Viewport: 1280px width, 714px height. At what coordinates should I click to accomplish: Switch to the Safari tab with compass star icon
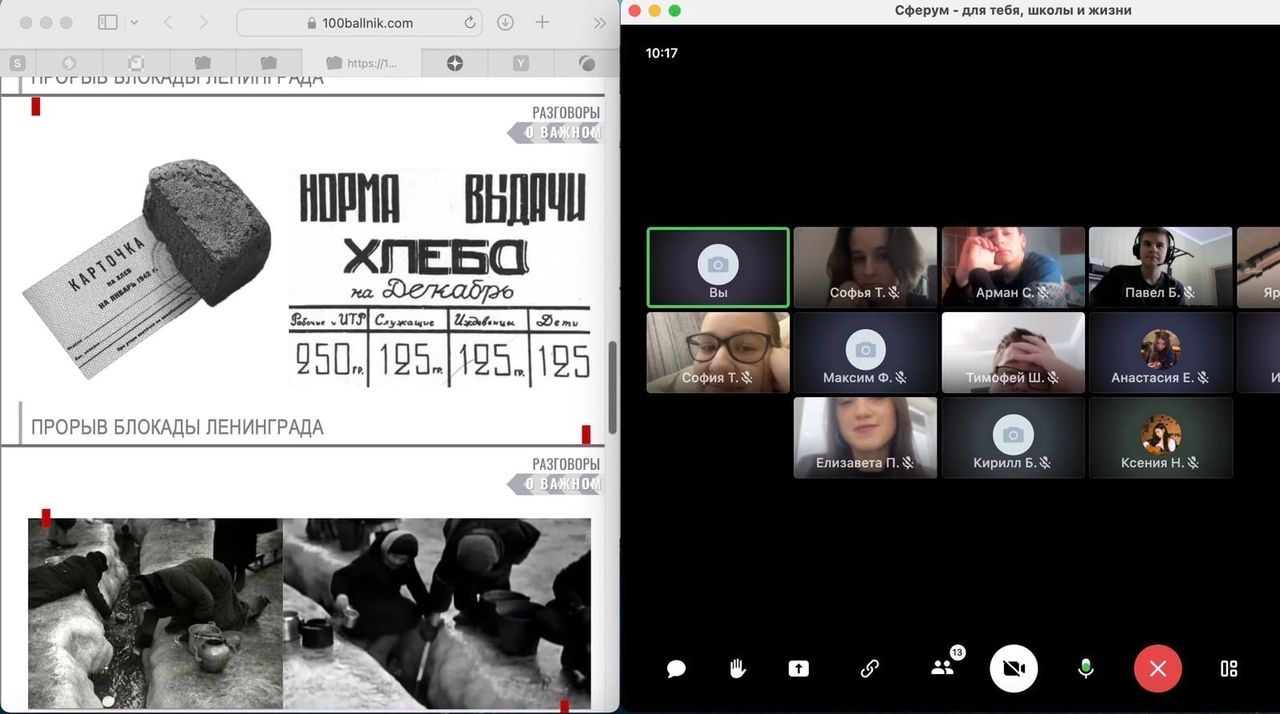click(455, 63)
